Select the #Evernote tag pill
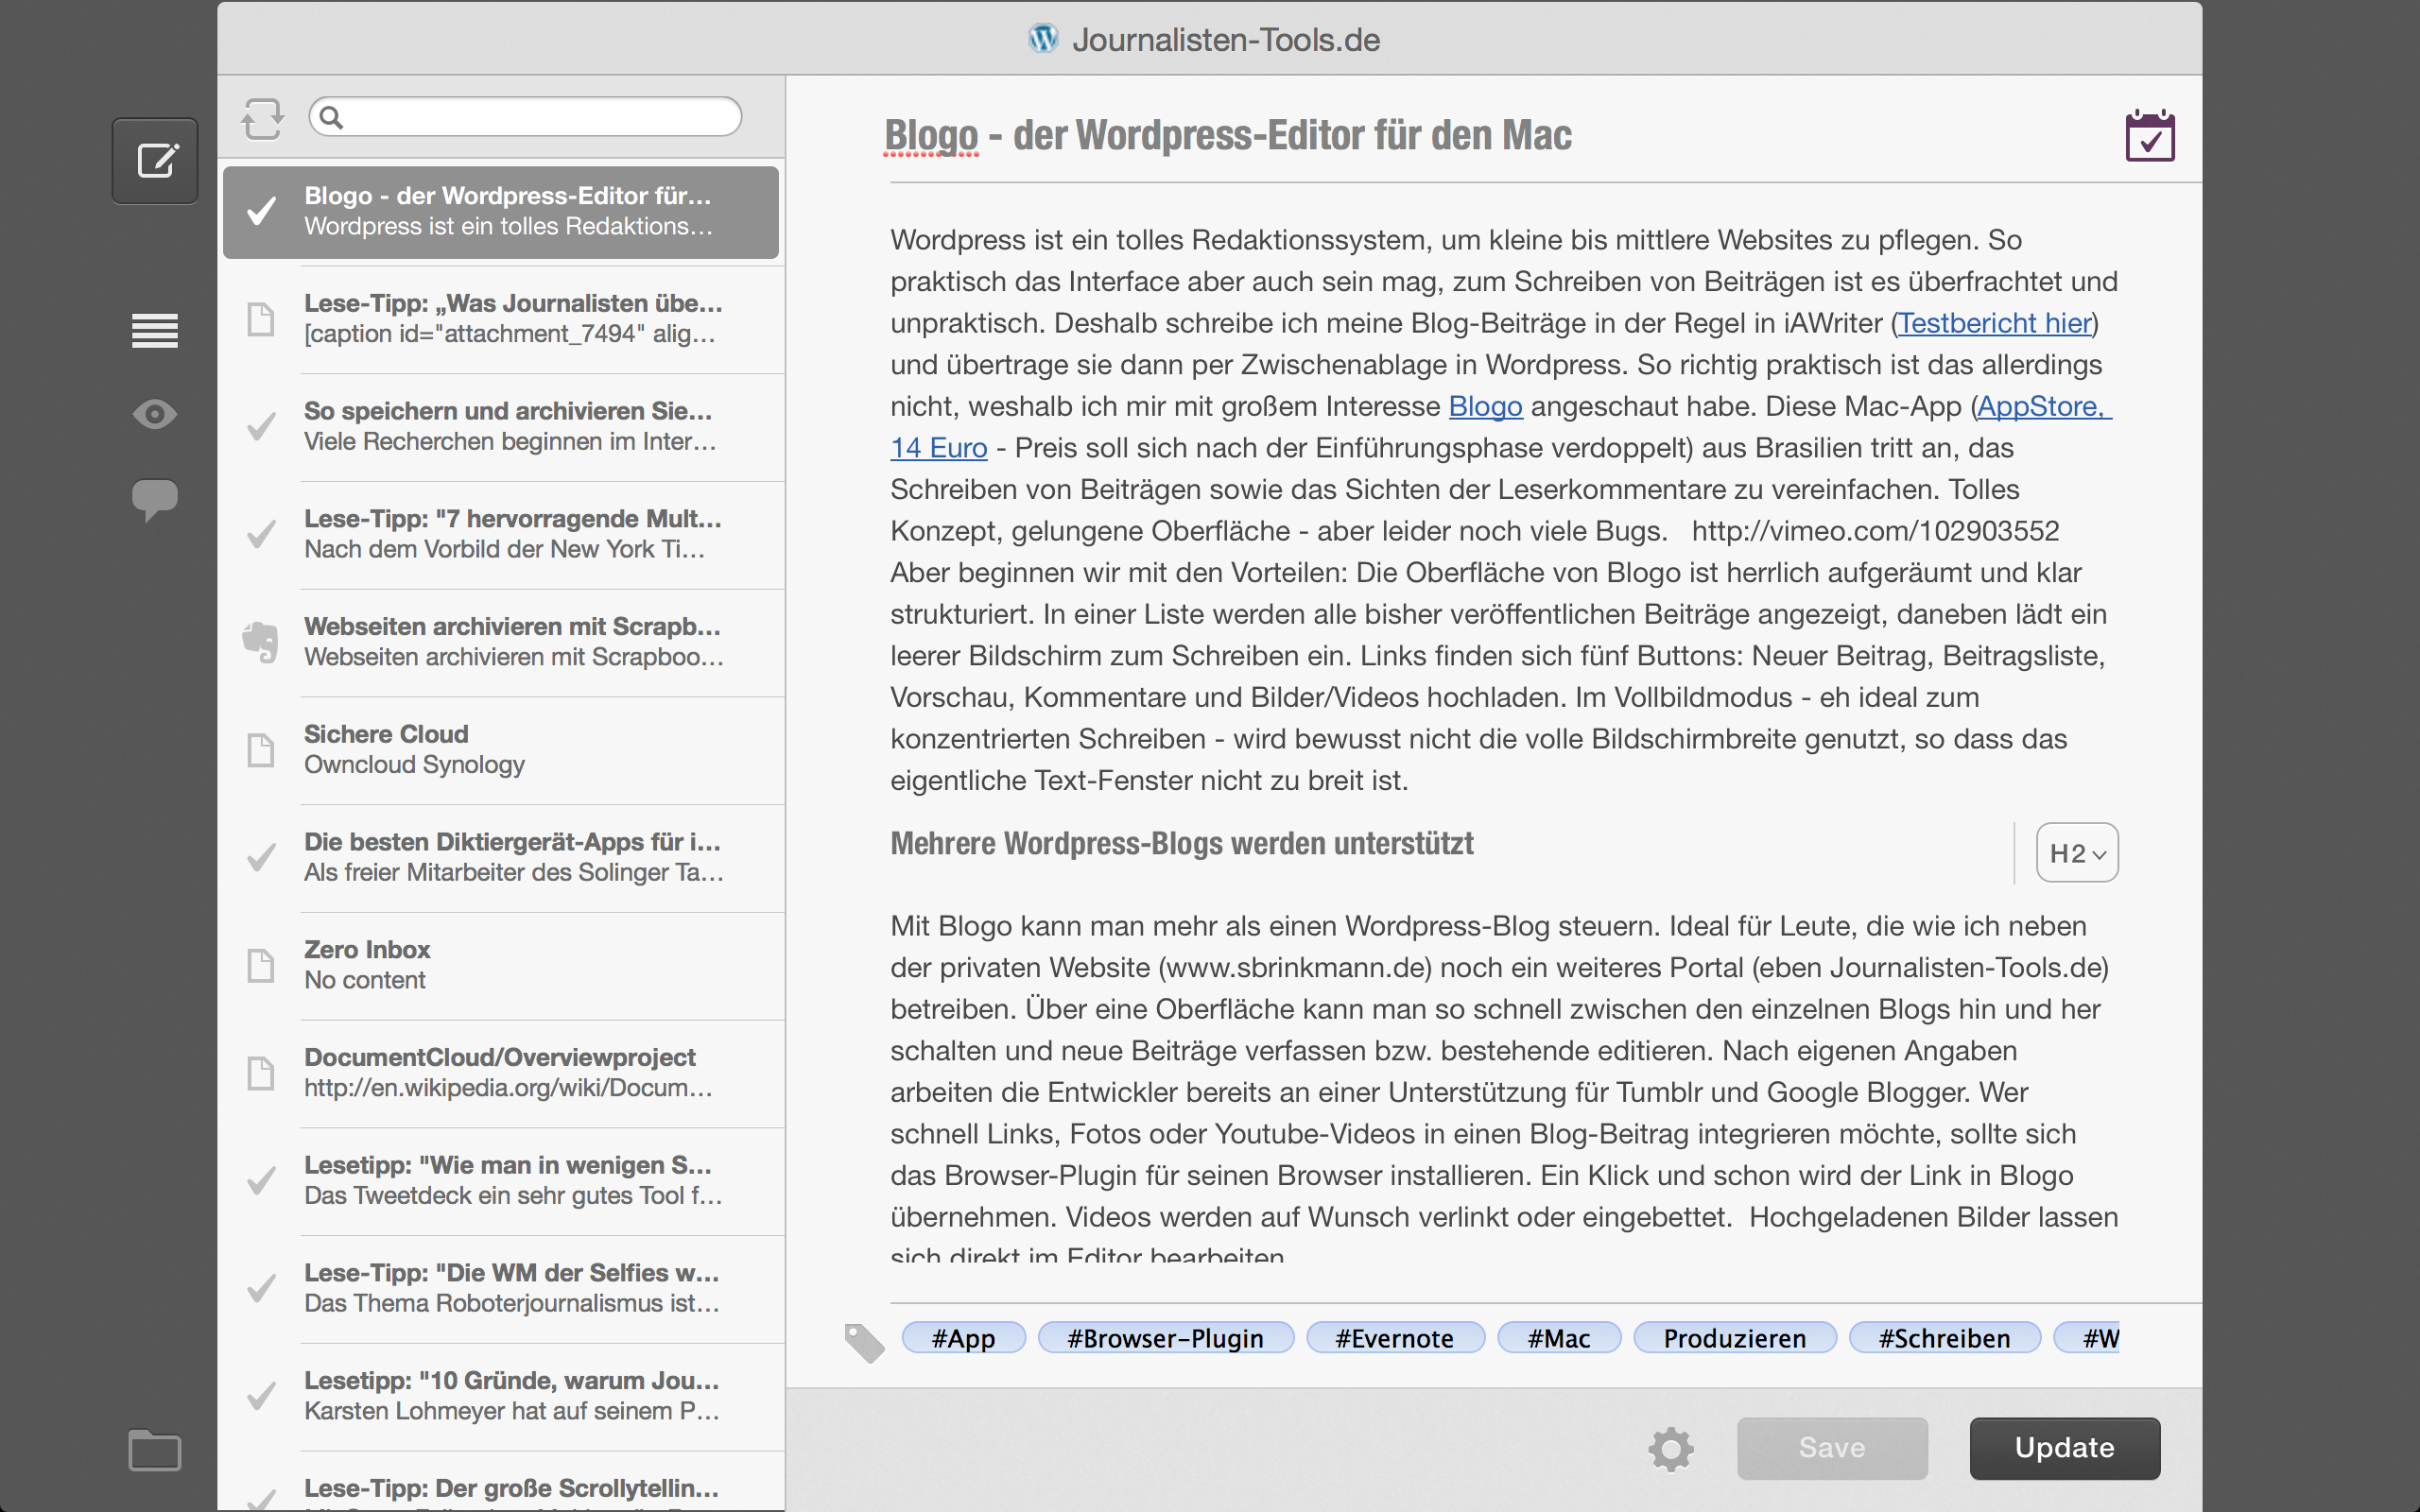 (1394, 1338)
